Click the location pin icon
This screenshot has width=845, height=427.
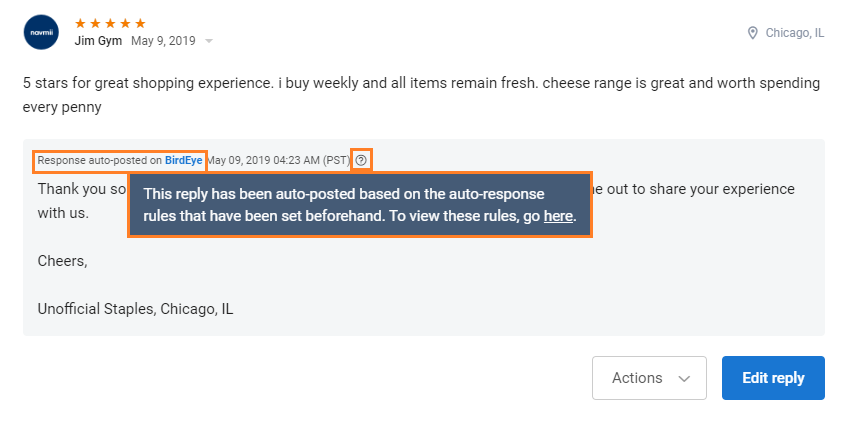click(x=753, y=33)
